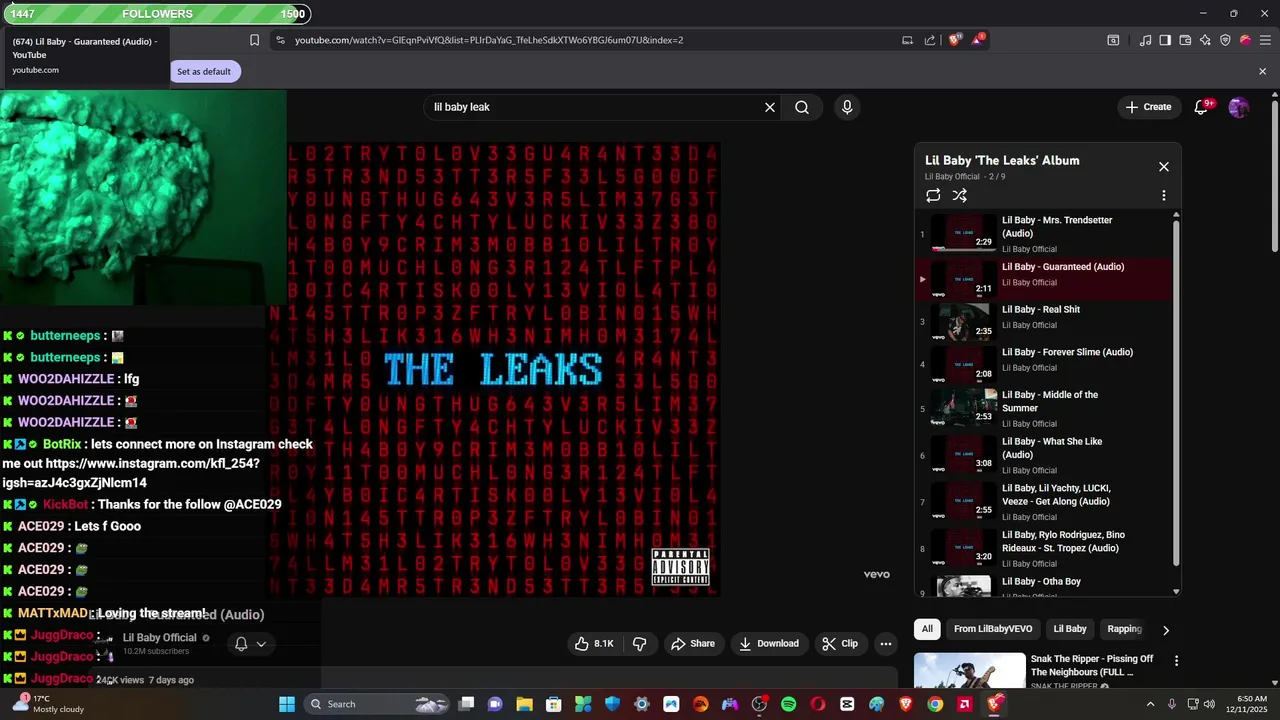Open the Windows Start button
This screenshot has width=1280, height=720.
(287, 704)
